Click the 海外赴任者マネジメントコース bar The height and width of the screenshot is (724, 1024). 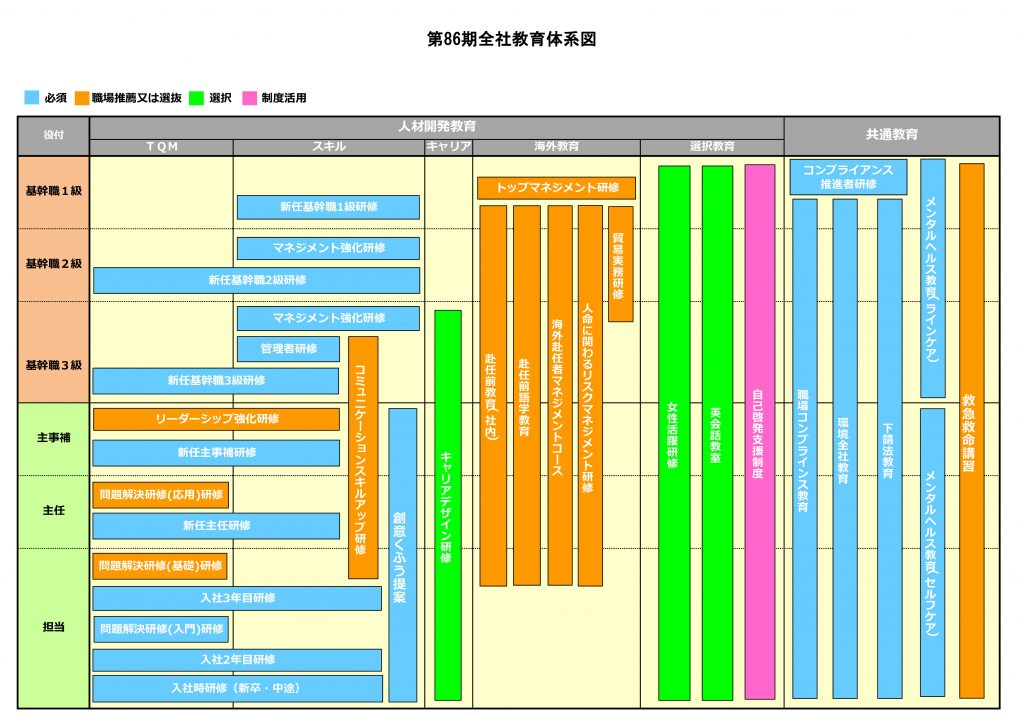[560, 396]
